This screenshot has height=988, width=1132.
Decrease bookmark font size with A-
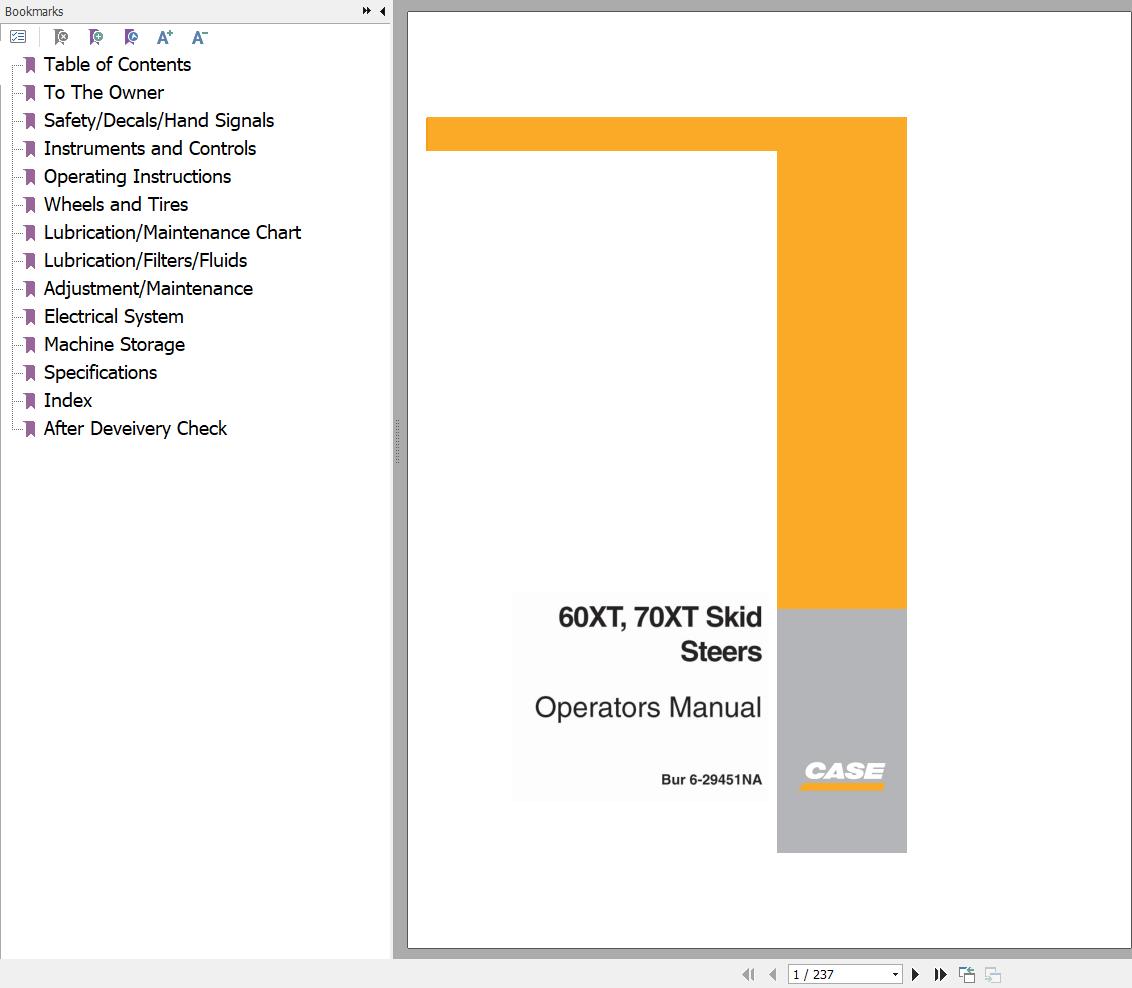(199, 37)
